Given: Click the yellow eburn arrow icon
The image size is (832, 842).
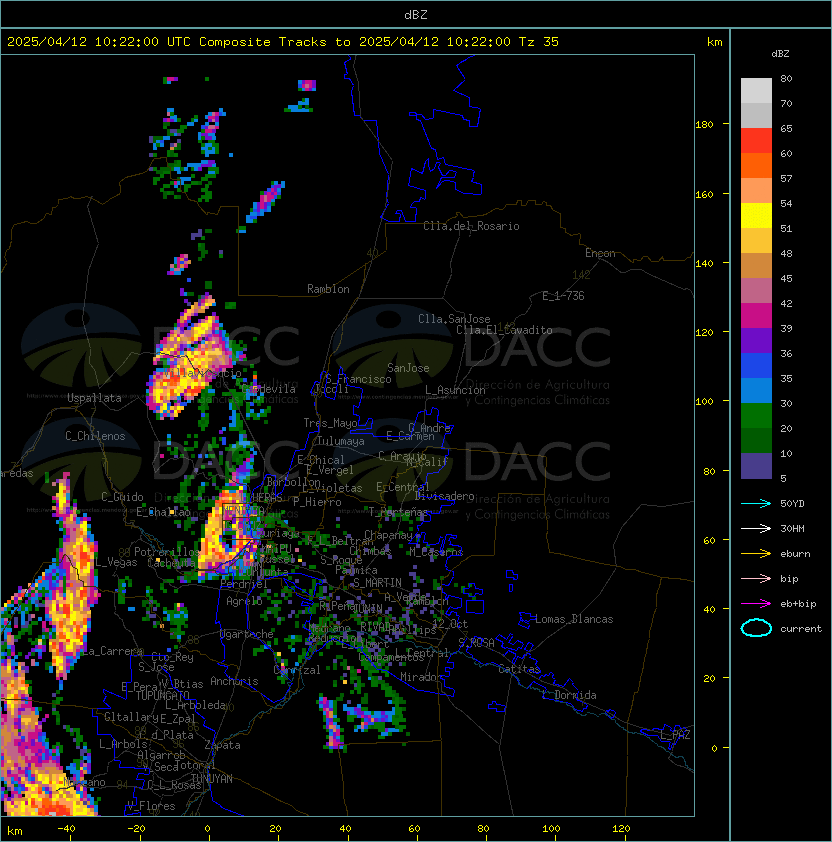Looking at the screenshot, I should point(756,553).
